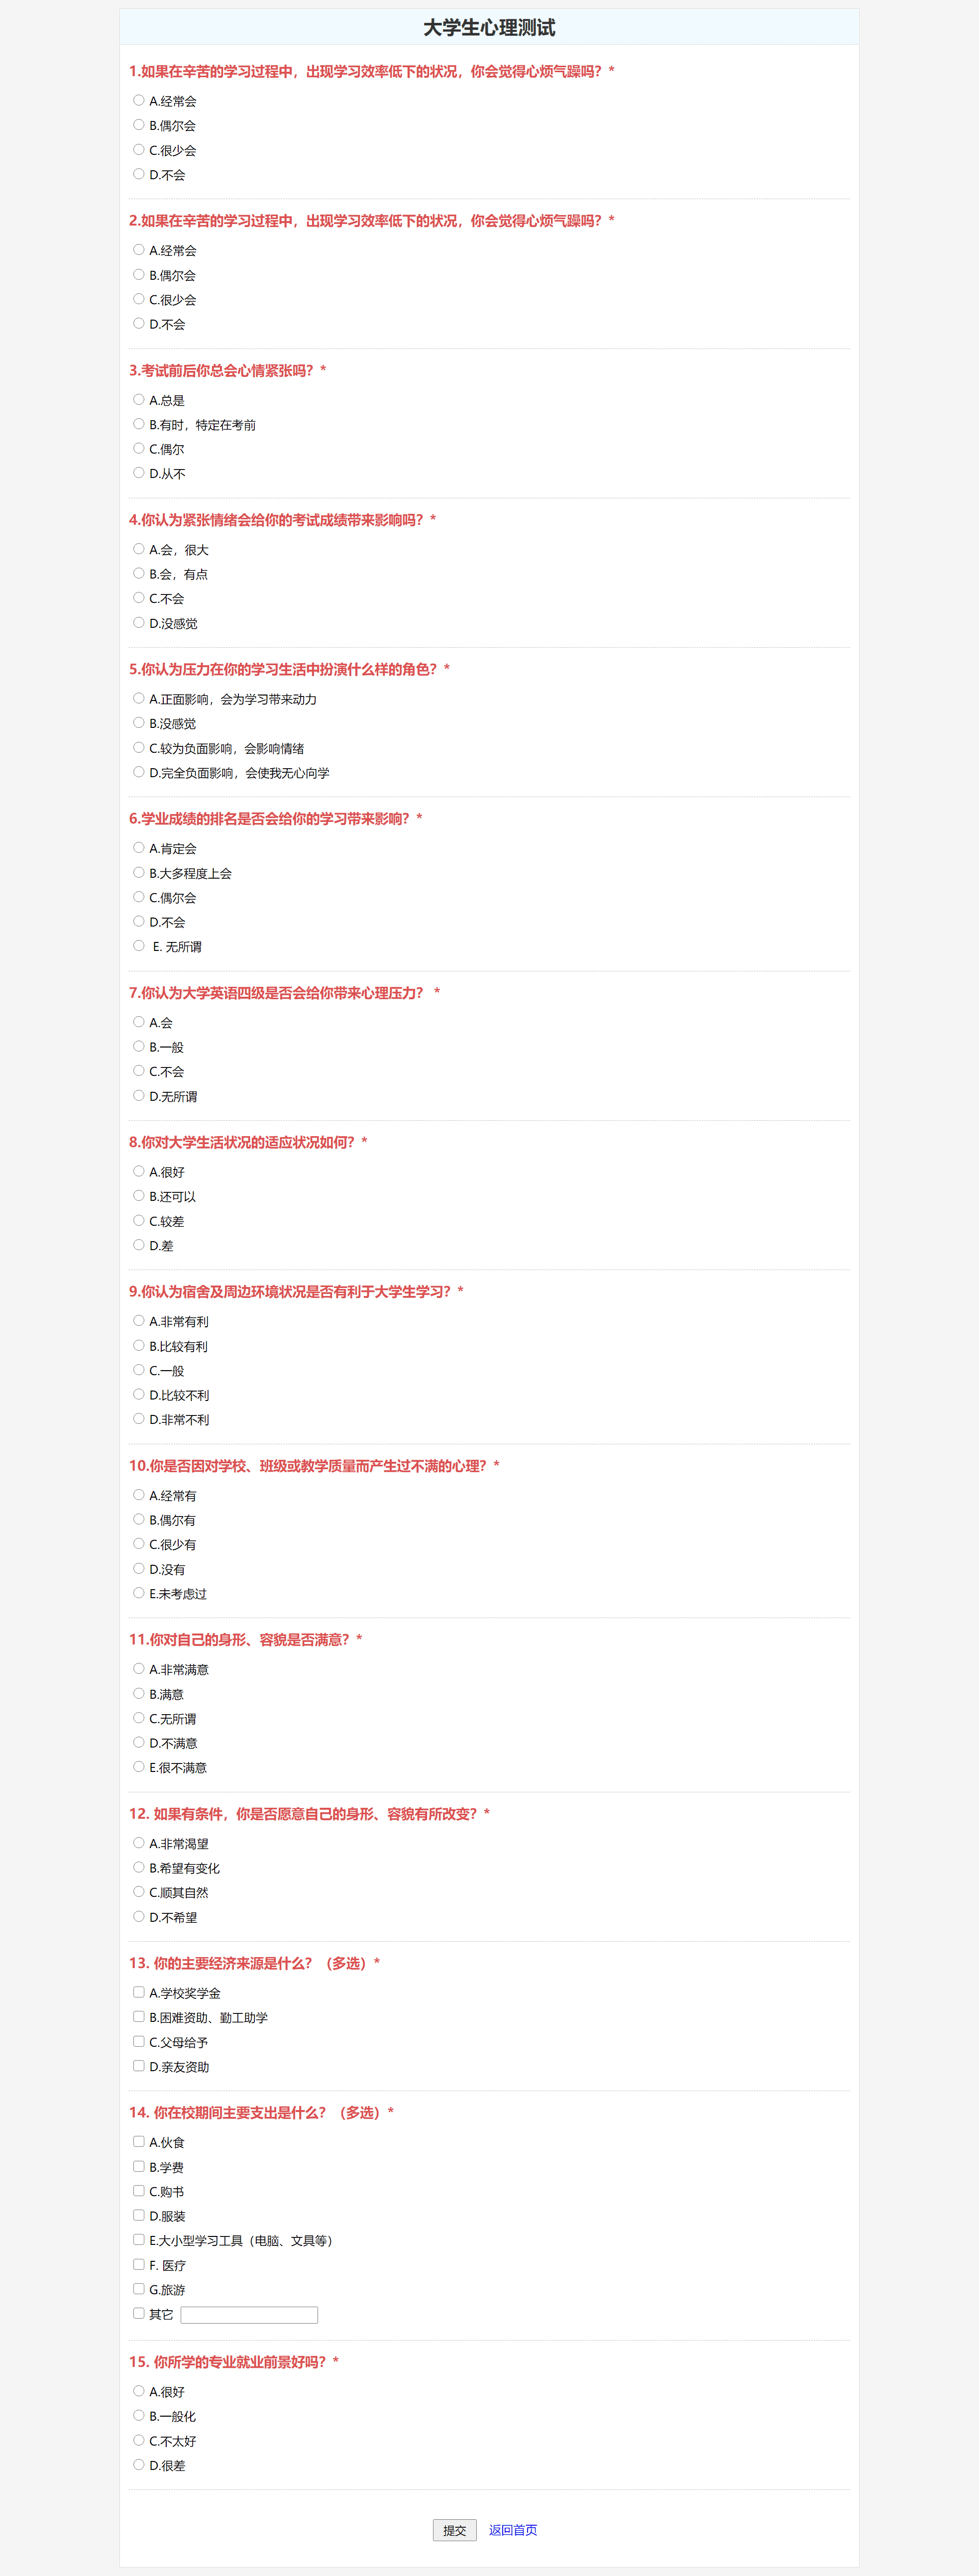Screen dimensions: 979x2576
Task: Enable 'C.父母给予' checkbox
Action: click(139, 2042)
